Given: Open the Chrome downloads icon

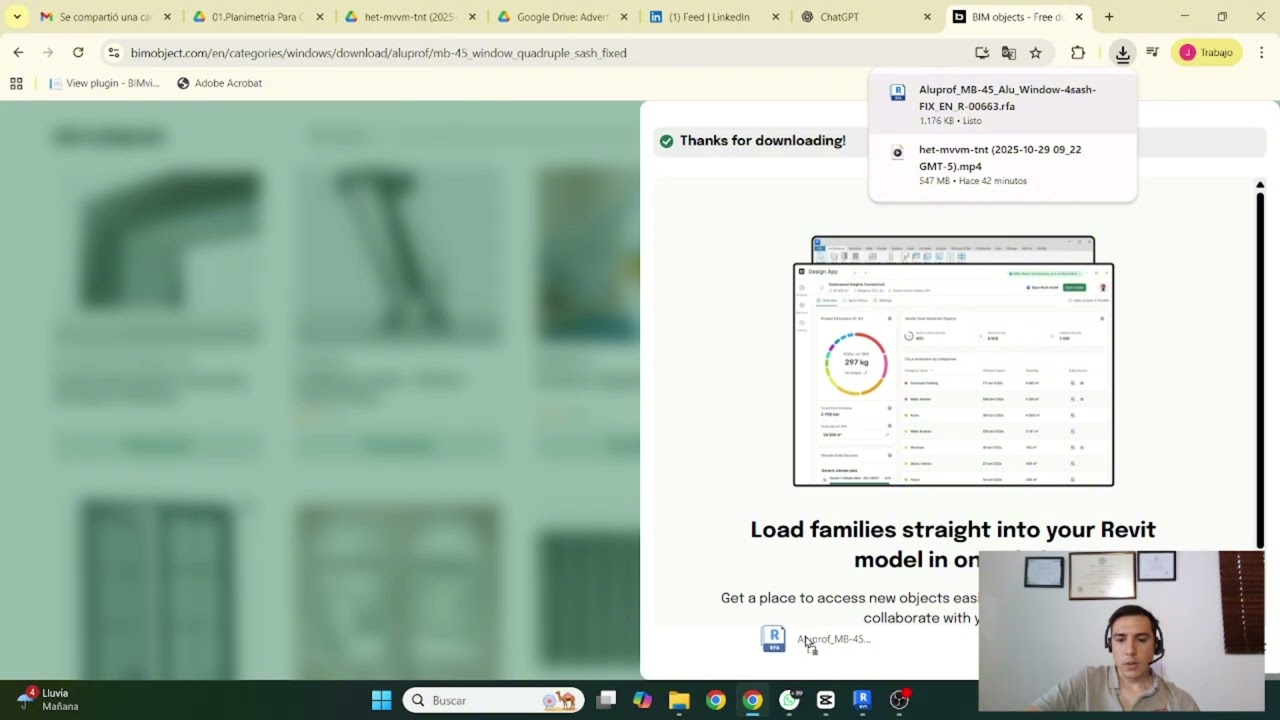Looking at the screenshot, I should coord(1123,53).
